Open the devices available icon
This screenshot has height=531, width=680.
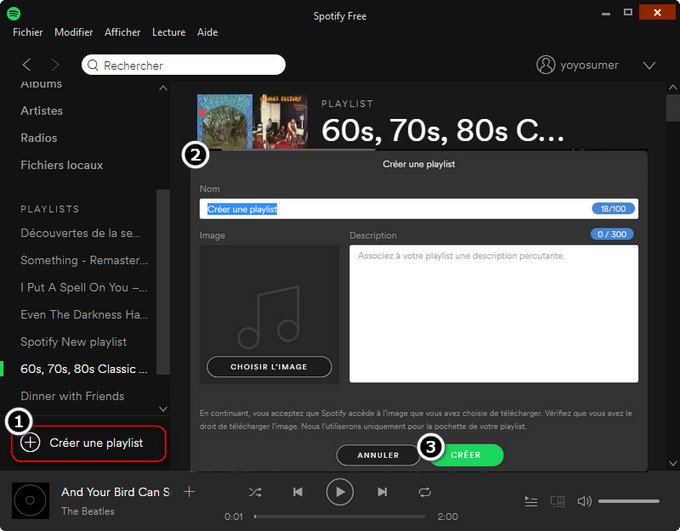[558, 501]
